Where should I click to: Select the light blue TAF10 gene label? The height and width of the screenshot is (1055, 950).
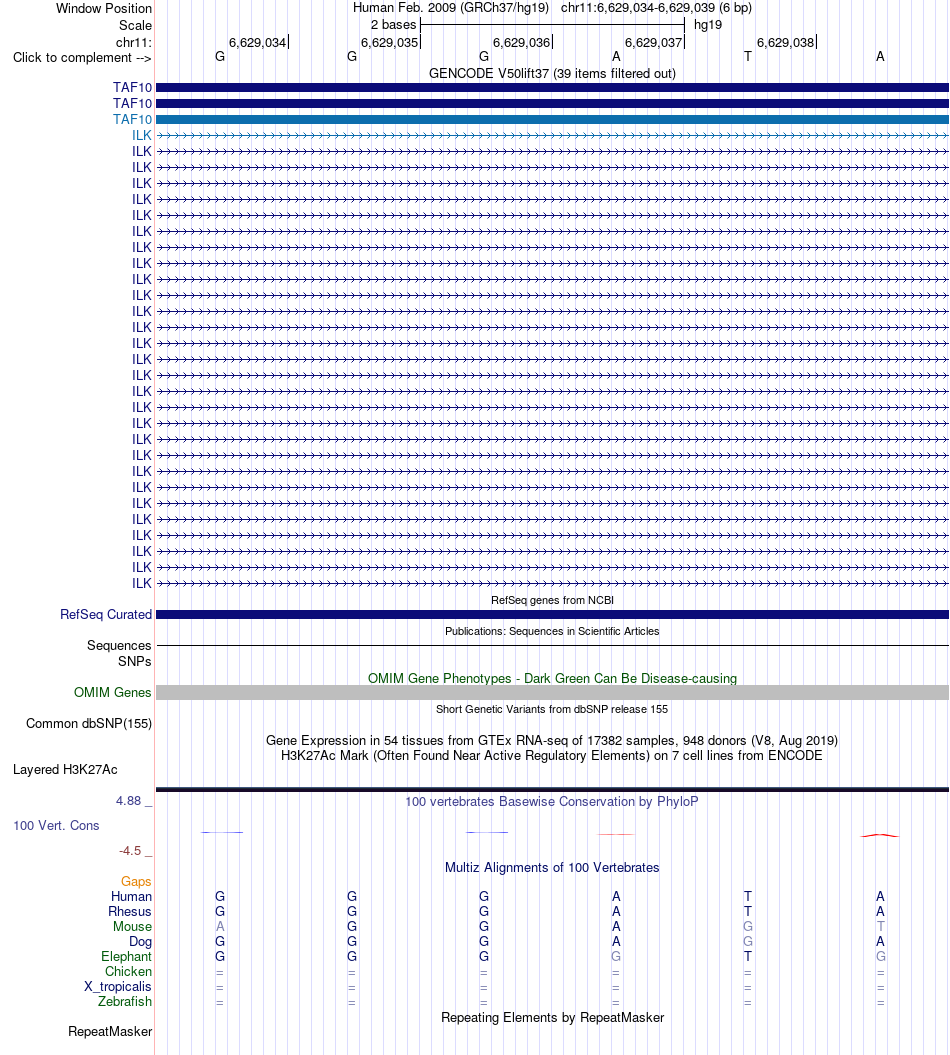[x=133, y=119]
